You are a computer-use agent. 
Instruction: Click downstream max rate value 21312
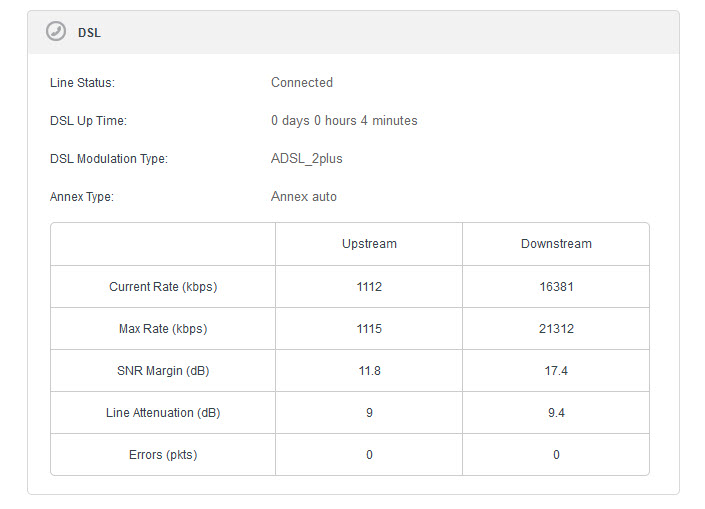(x=556, y=329)
